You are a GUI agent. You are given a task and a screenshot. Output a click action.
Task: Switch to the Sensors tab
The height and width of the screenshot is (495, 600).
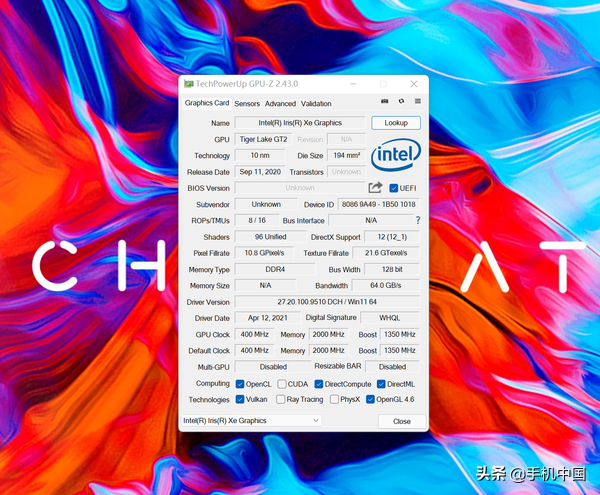pos(247,104)
